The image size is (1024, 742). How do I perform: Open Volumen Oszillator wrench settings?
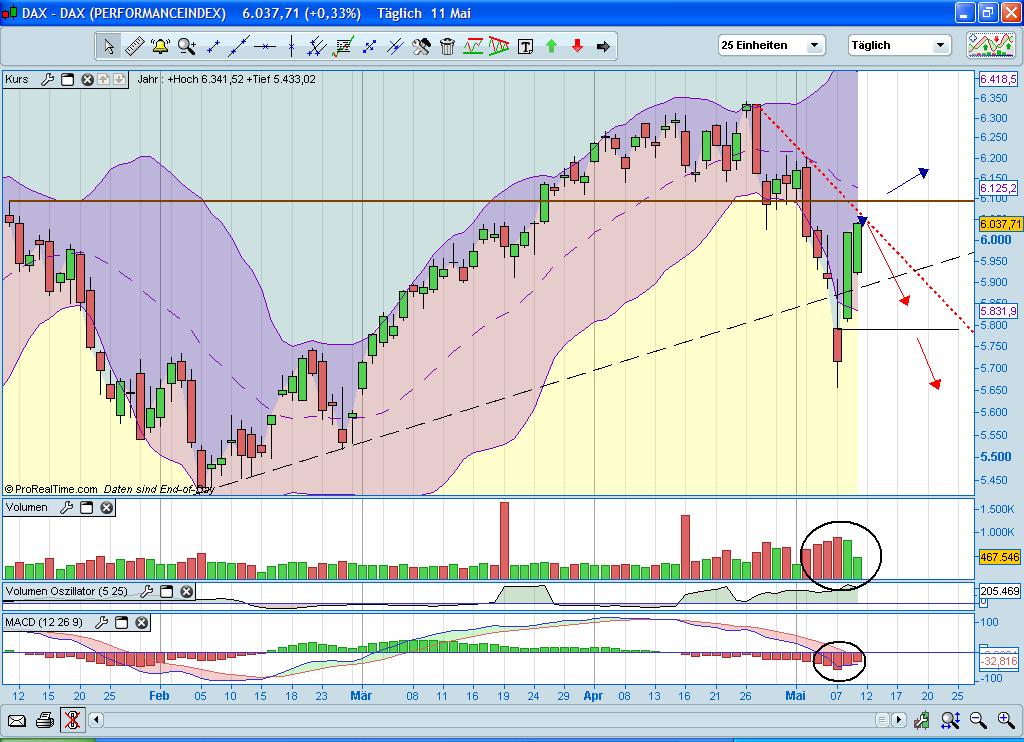[x=146, y=591]
